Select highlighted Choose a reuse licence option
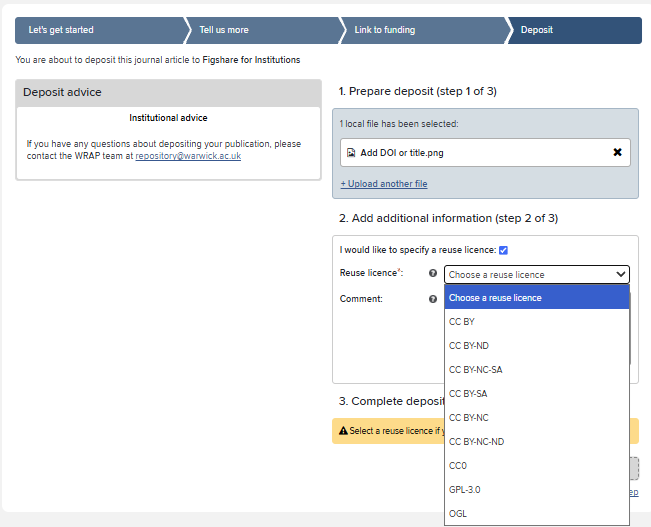Screen dimensions: 651x527 [537, 298]
